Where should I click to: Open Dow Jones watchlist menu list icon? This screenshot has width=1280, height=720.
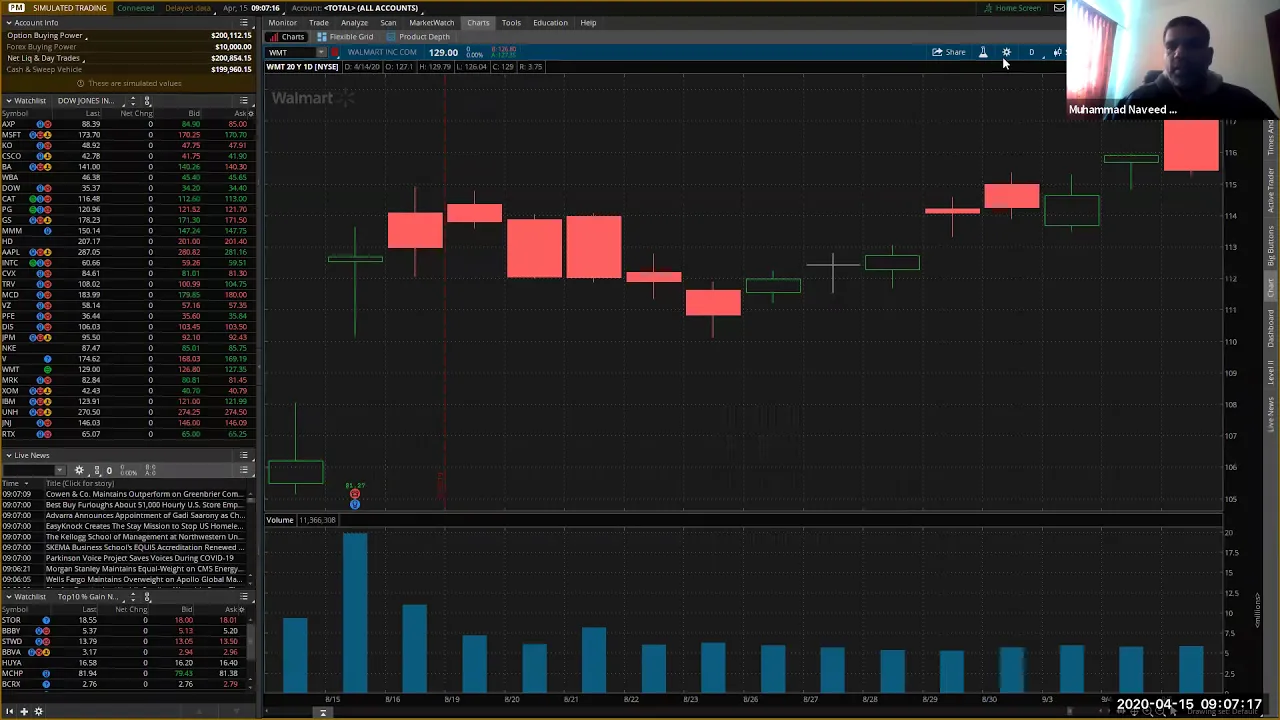pyautogui.click(x=244, y=100)
